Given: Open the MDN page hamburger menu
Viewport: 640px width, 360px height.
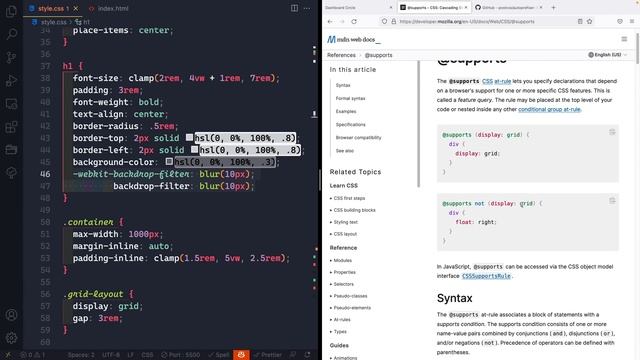Looking at the screenshot, I should [624, 39].
